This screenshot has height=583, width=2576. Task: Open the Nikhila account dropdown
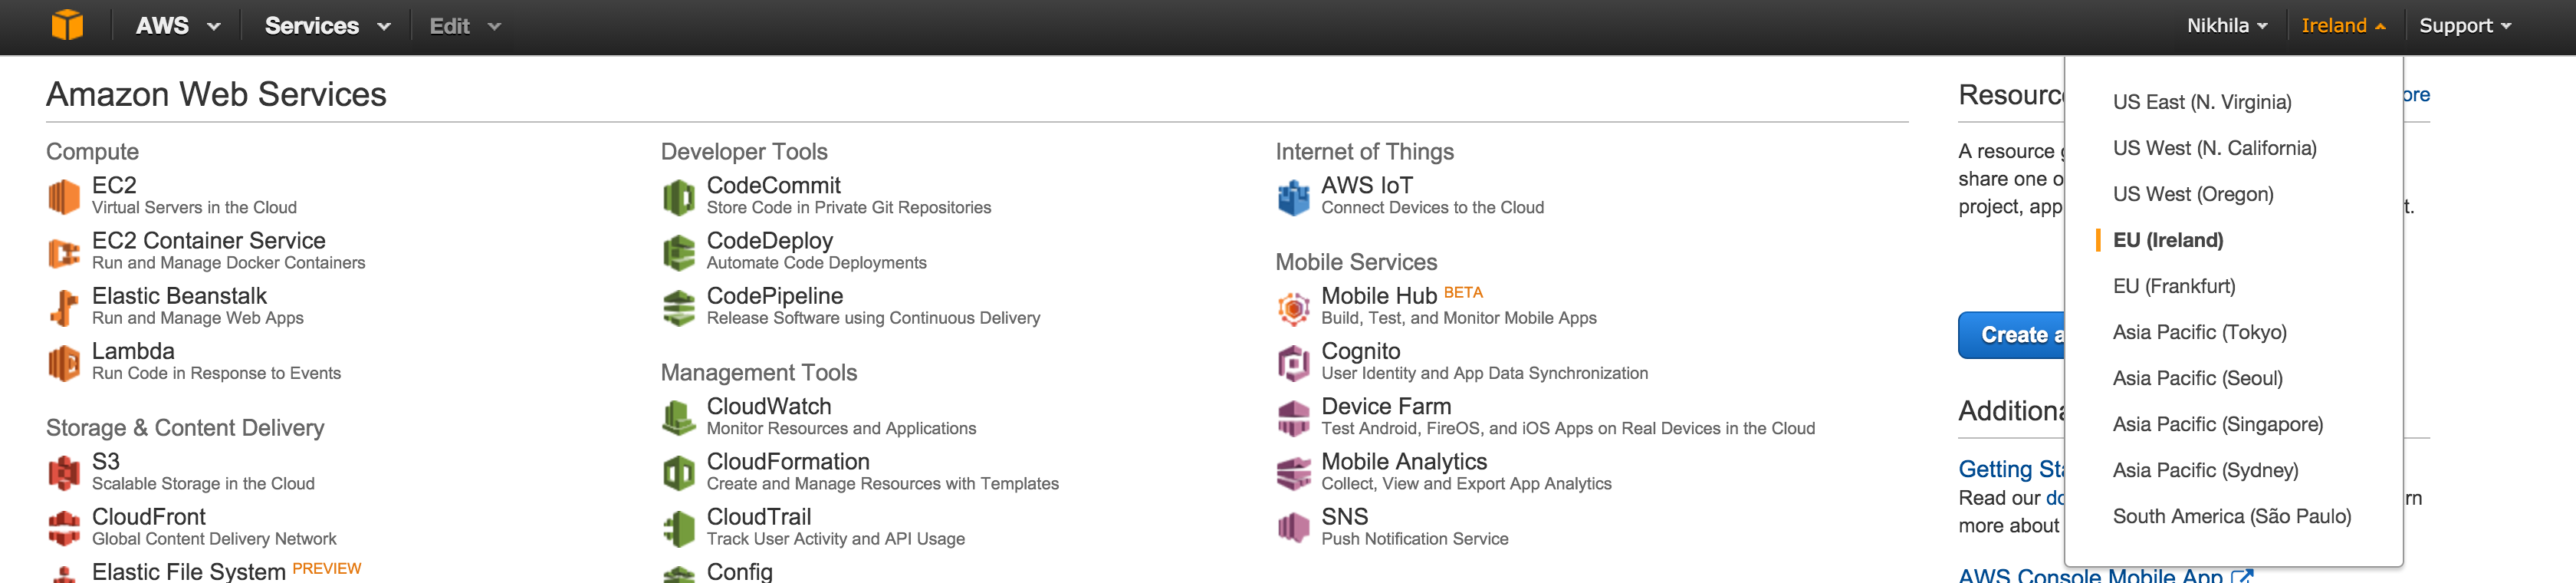(x=2226, y=26)
